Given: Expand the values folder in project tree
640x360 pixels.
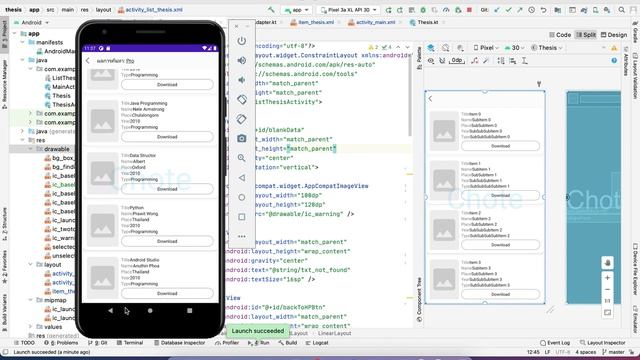Looking at the screenshot, I should pyautogui.click(x=31, y=327).
